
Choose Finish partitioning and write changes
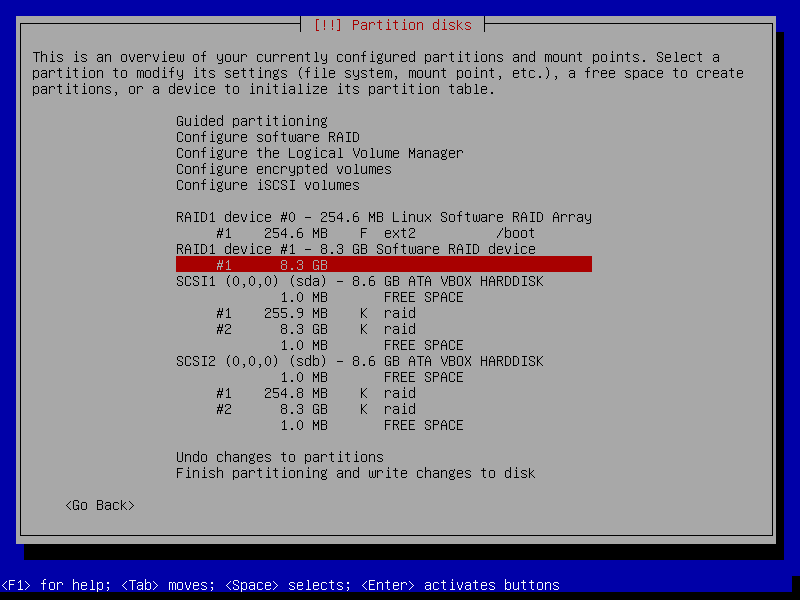(x=355, y=473)
